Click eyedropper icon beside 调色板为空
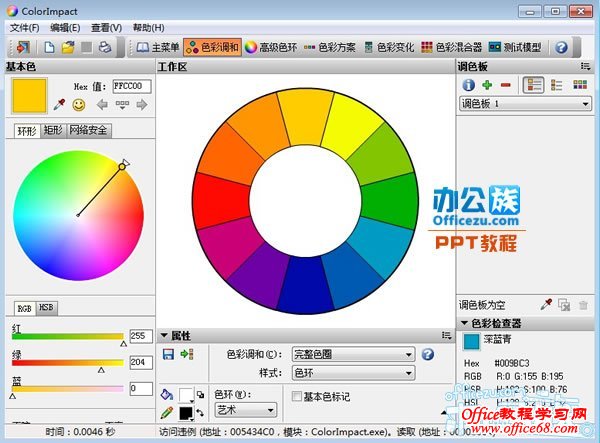This screenshot has width=600, height=443. pos(546,305)
